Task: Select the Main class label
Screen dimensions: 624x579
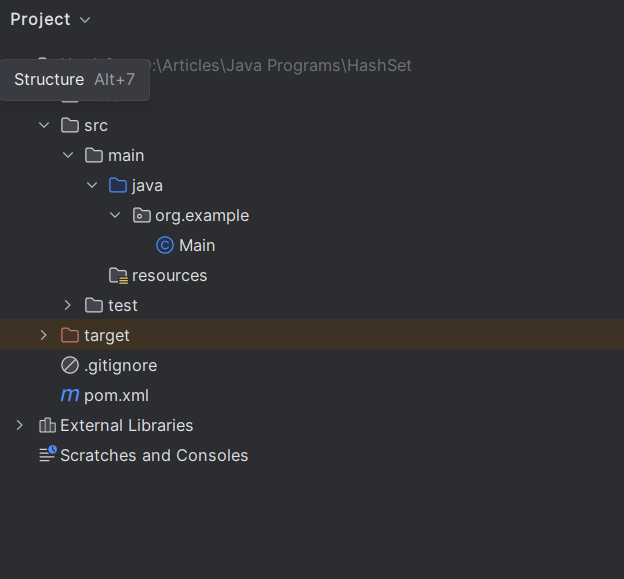Action: (197, 245)
